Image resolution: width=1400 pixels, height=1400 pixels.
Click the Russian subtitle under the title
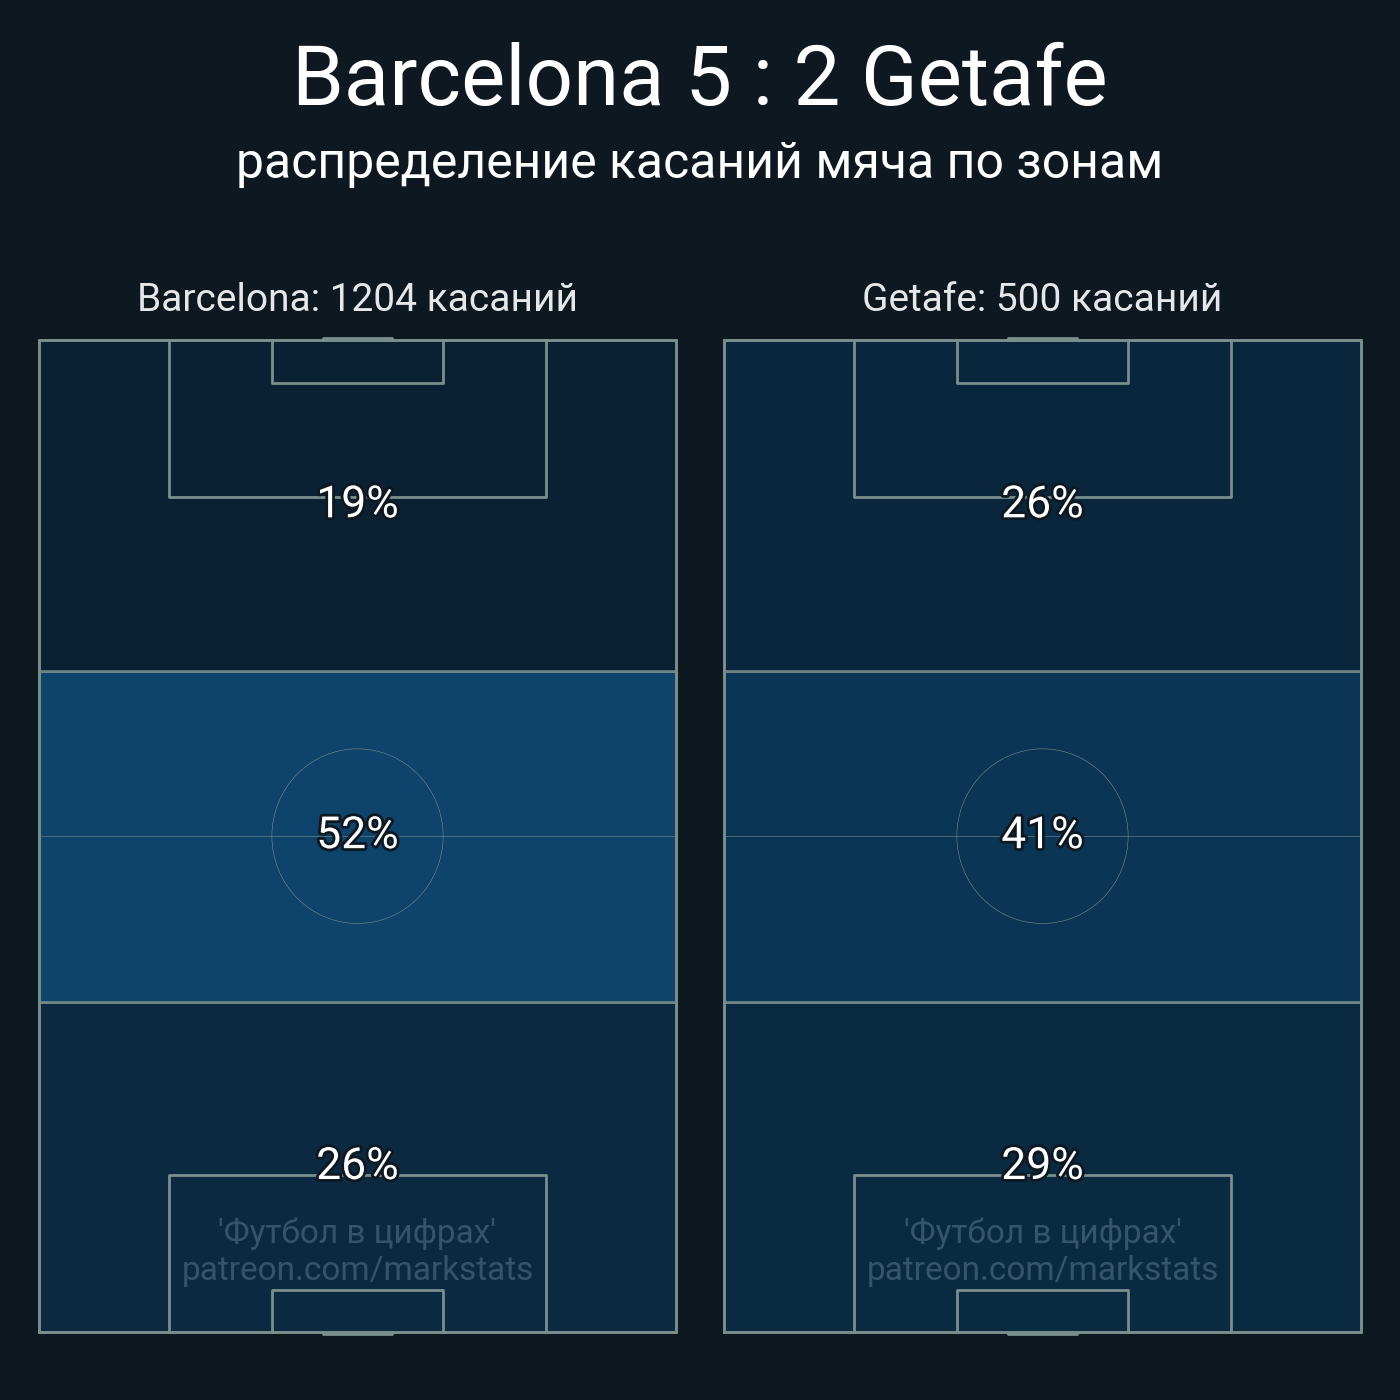pyautogui.click(x=699, y=161)
